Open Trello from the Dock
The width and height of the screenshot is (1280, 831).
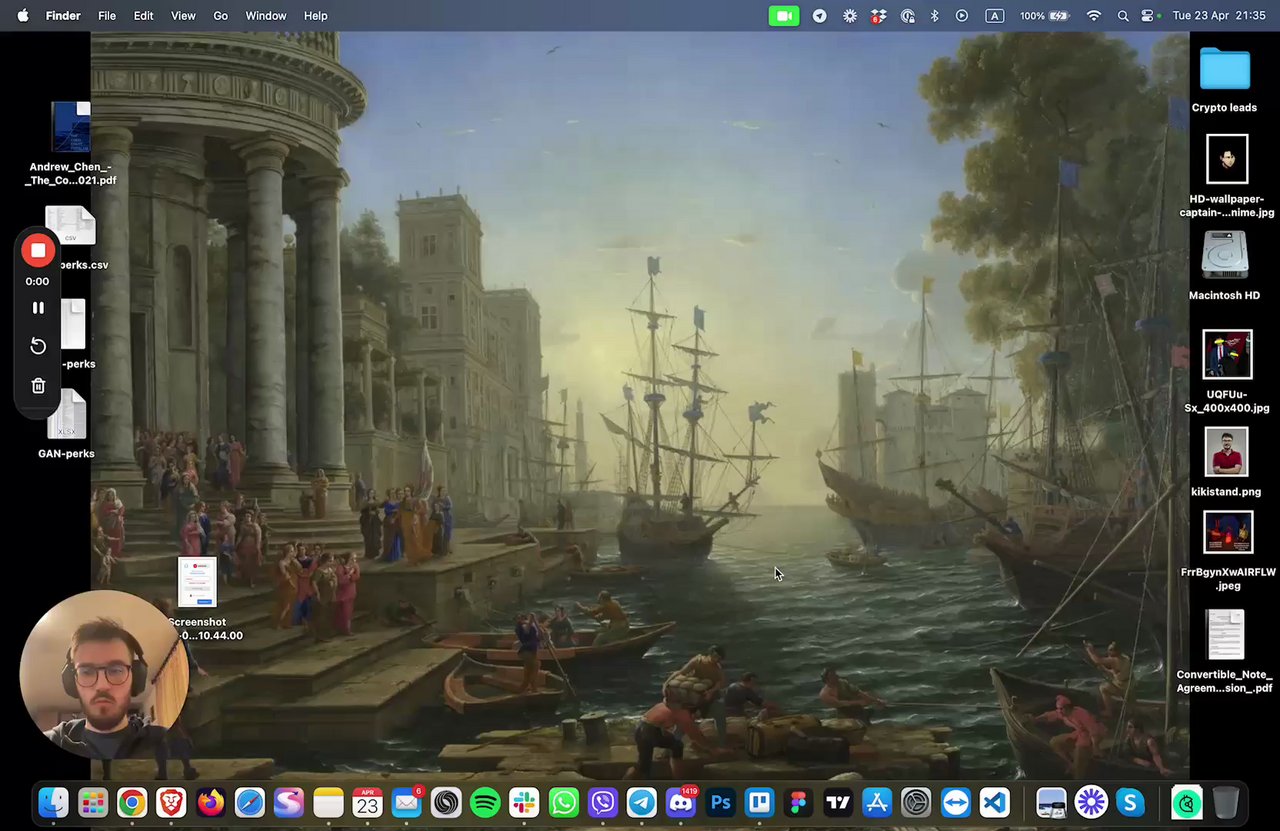click(x=759, y=802)
